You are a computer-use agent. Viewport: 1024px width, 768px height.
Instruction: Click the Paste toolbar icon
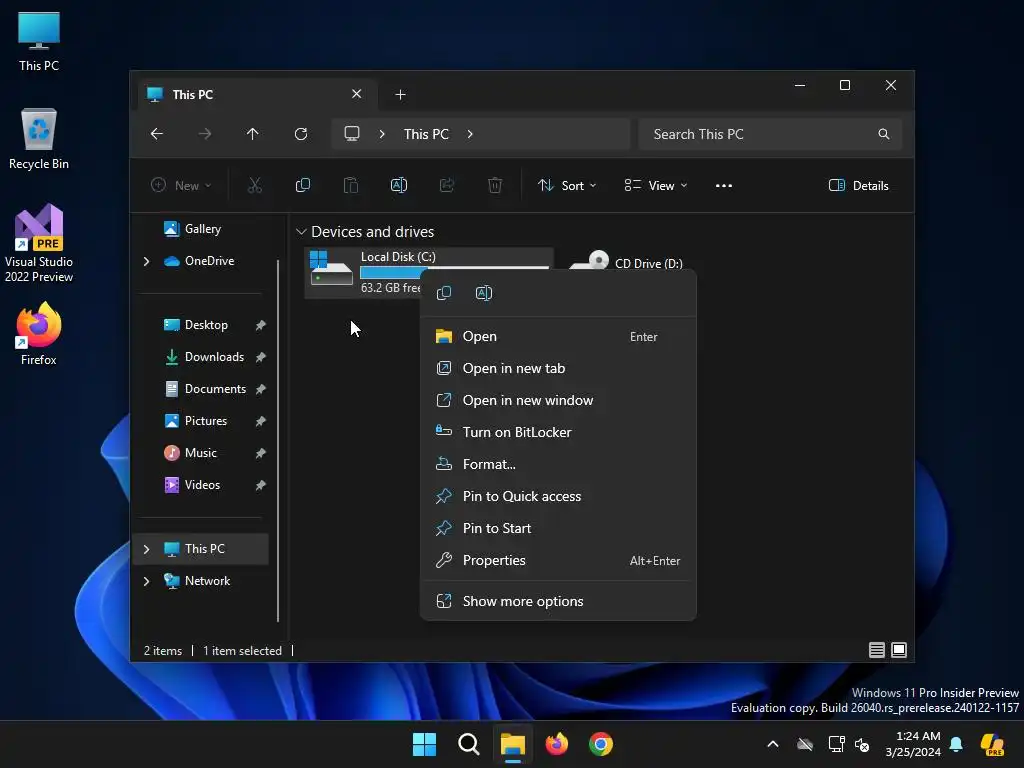351,185
